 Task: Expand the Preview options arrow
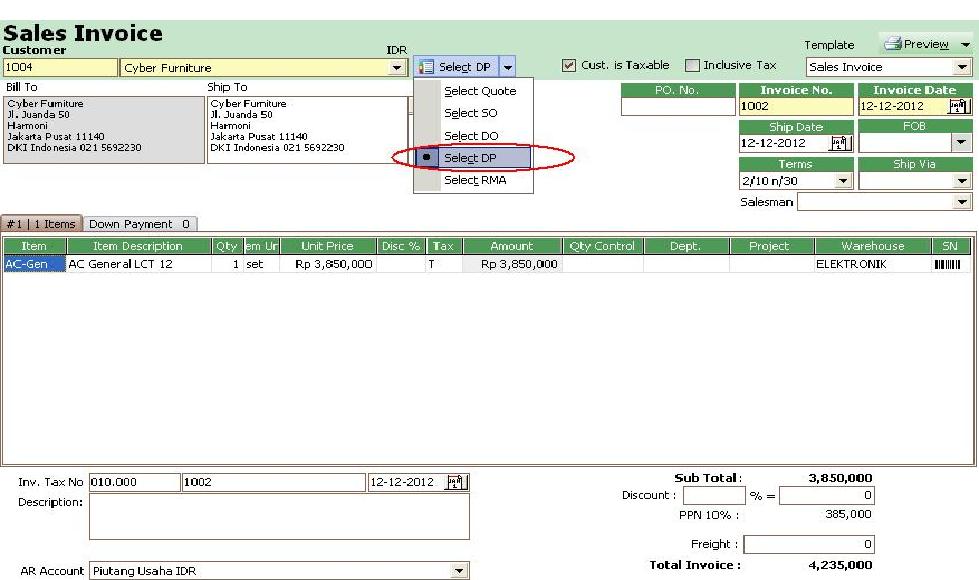965,44
